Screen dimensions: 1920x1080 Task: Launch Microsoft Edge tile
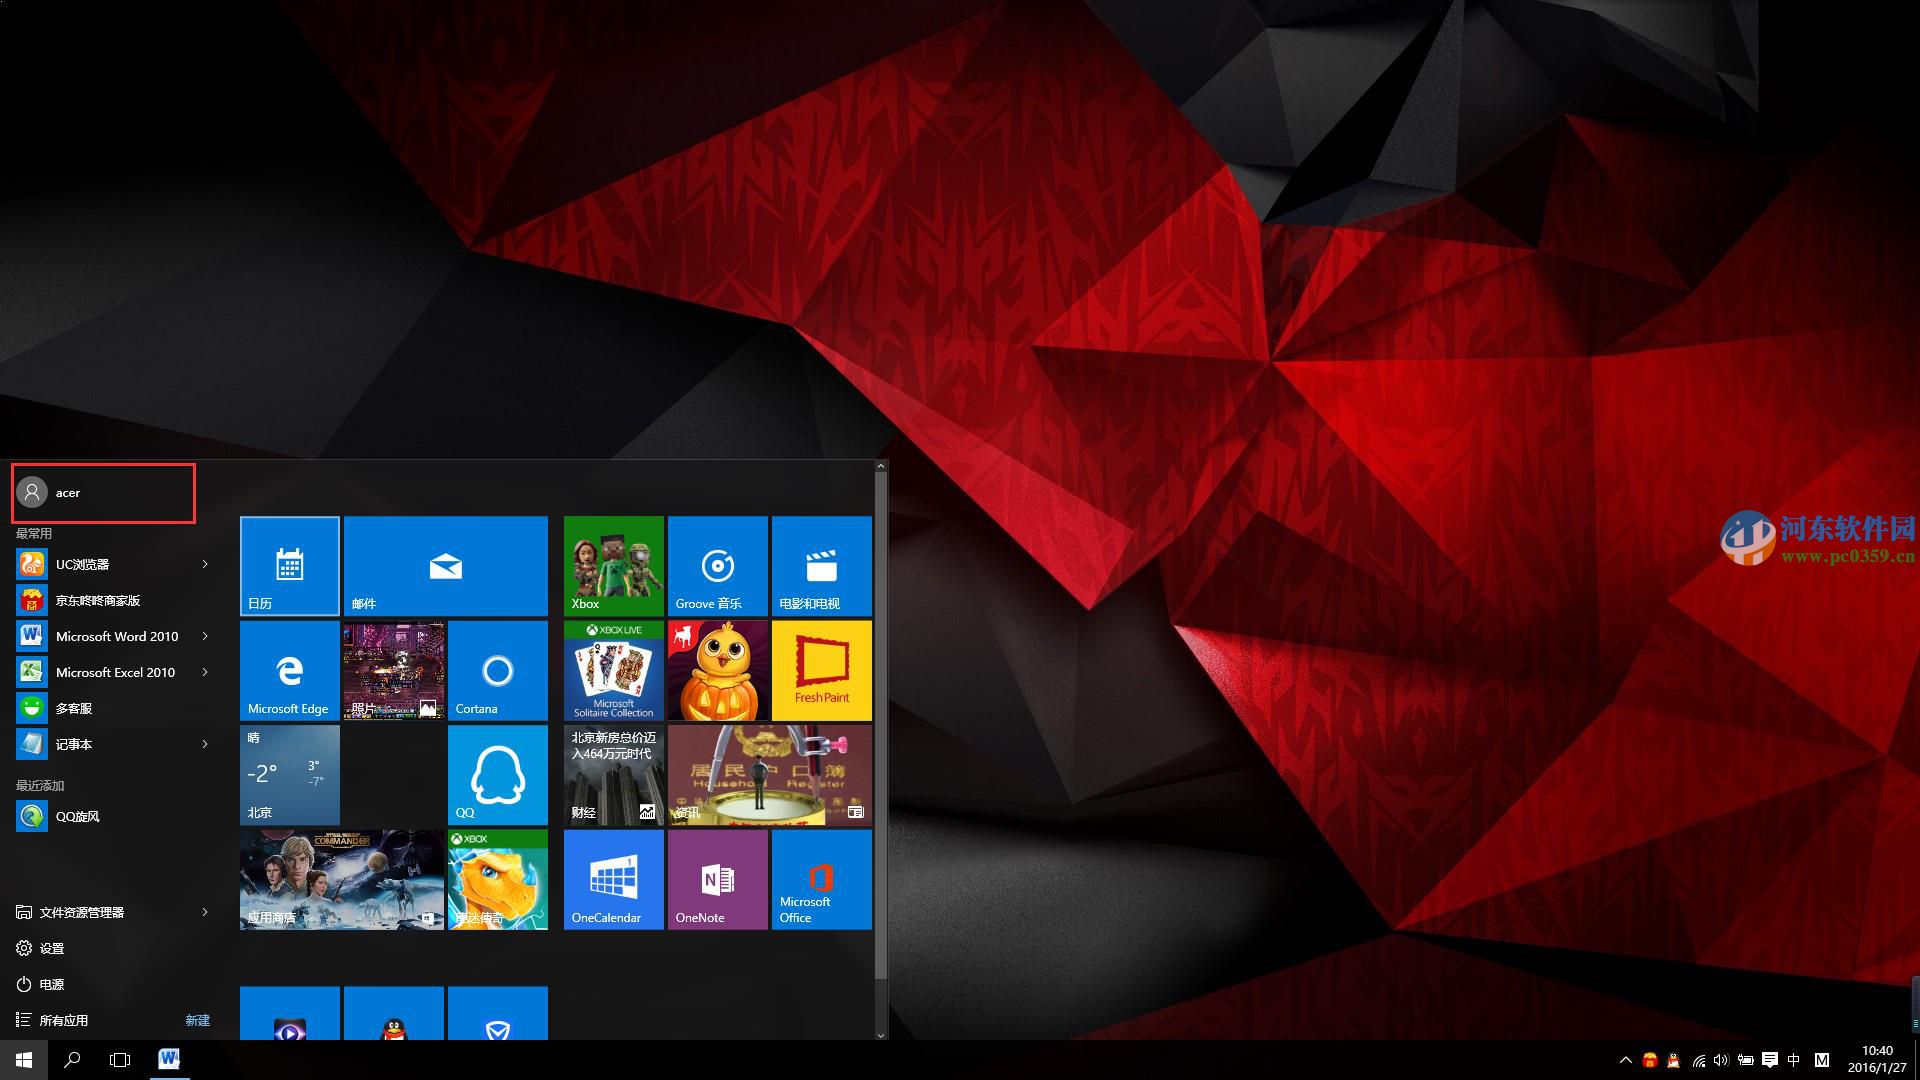point(289,670)
